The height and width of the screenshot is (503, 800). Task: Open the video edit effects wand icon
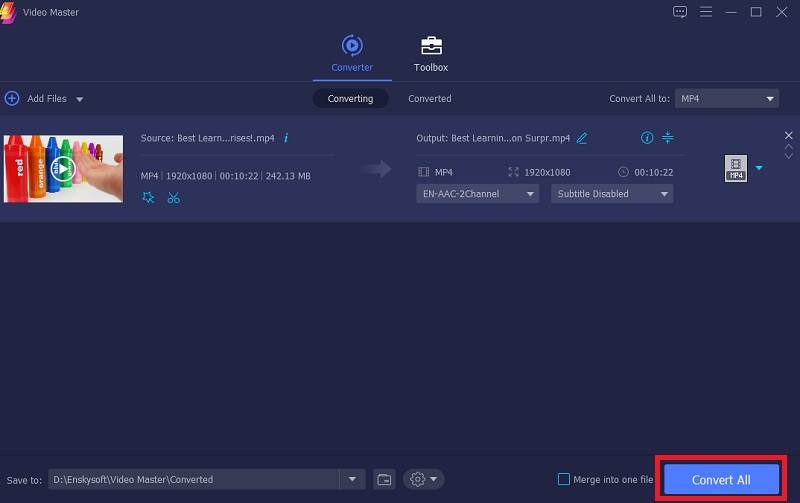click(x=149, y=197)
